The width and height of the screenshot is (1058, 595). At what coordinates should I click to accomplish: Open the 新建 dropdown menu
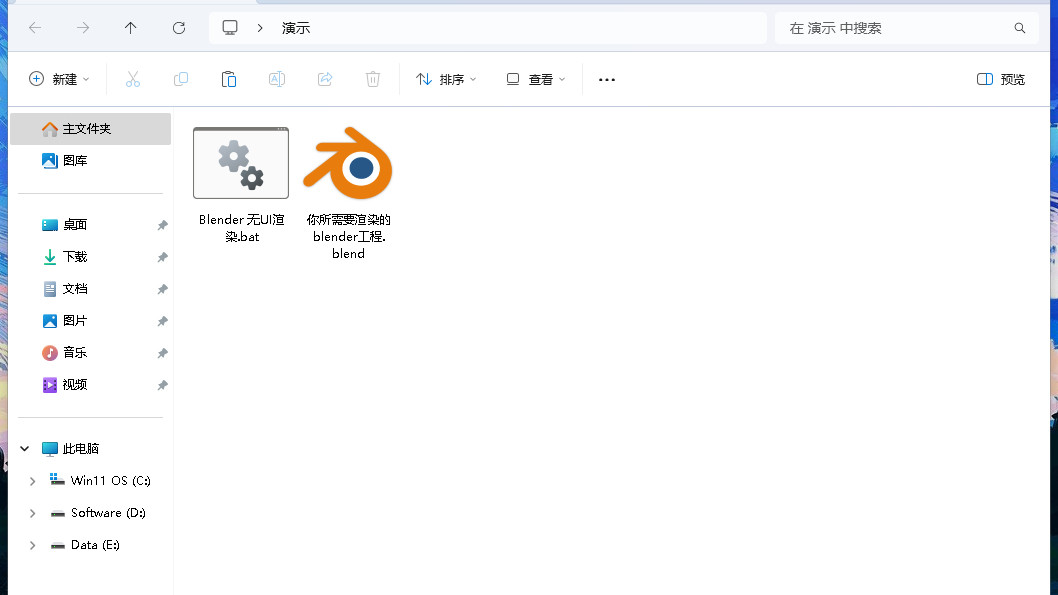pyautogui.click(x=59, y=79)
